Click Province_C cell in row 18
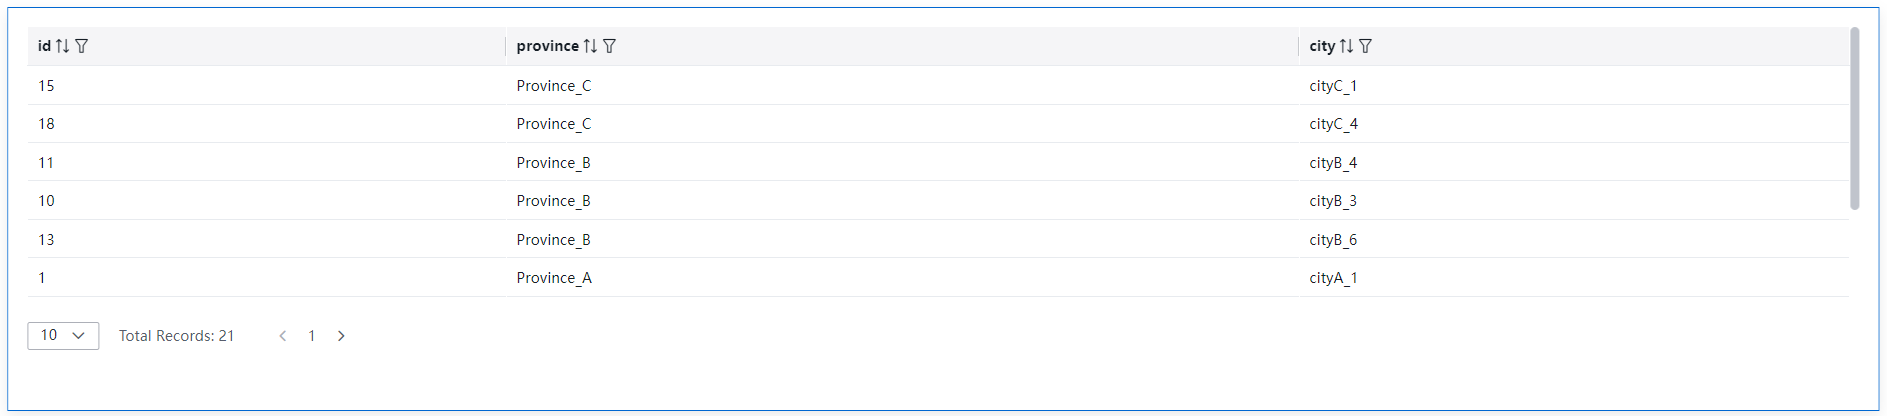Screen dimensions: 1887x416 coord(554,124)
